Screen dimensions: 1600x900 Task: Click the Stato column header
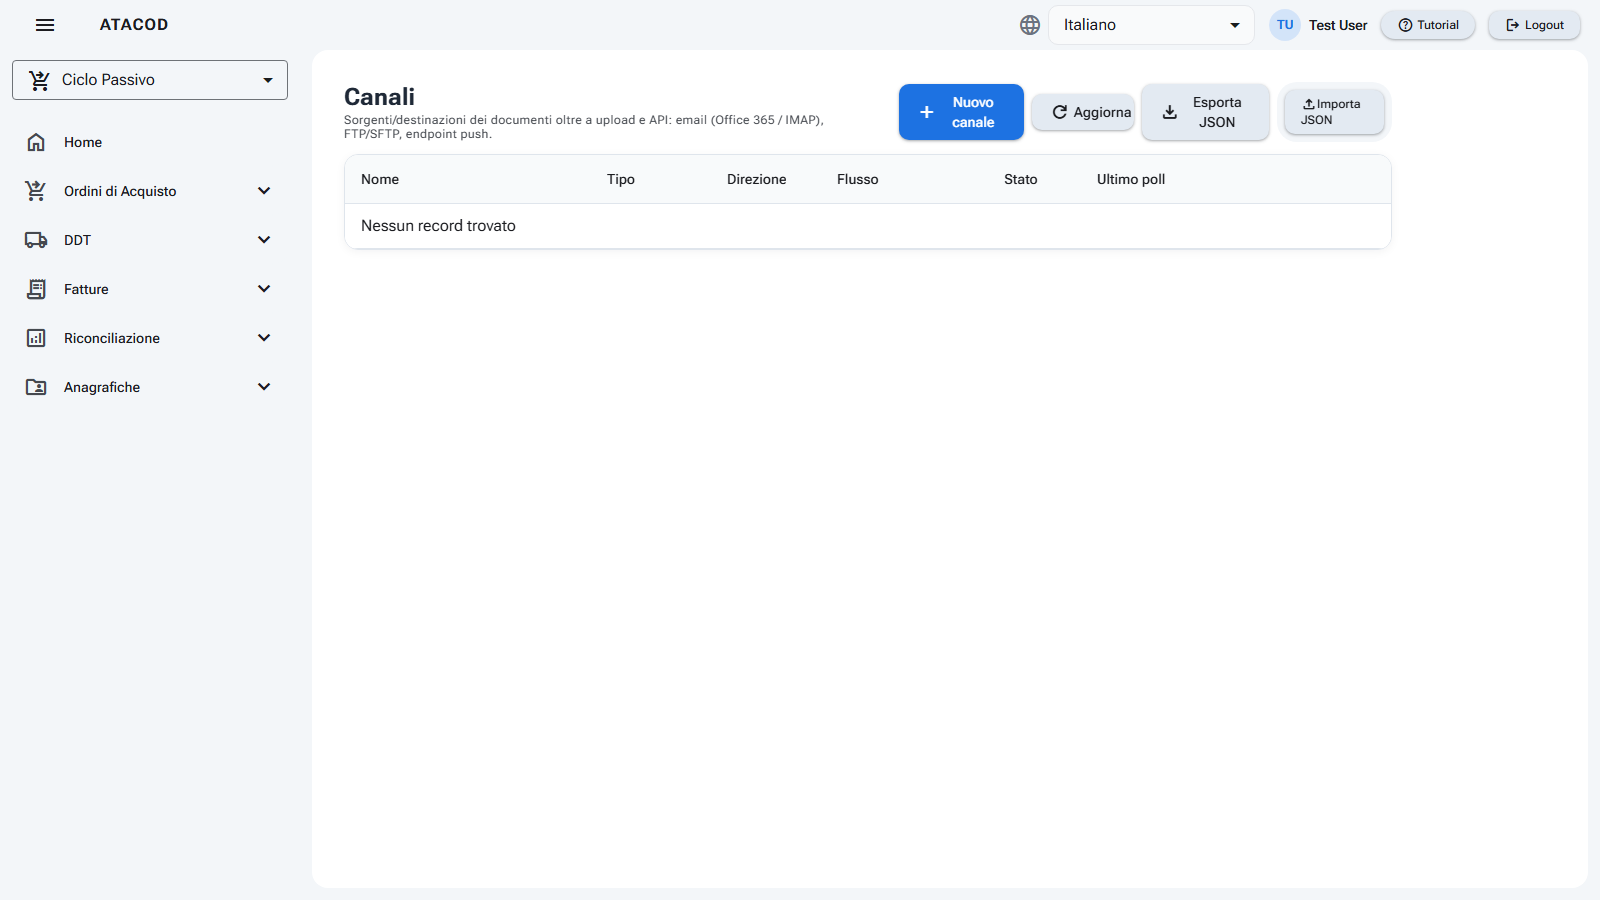tap(1021, 179)
